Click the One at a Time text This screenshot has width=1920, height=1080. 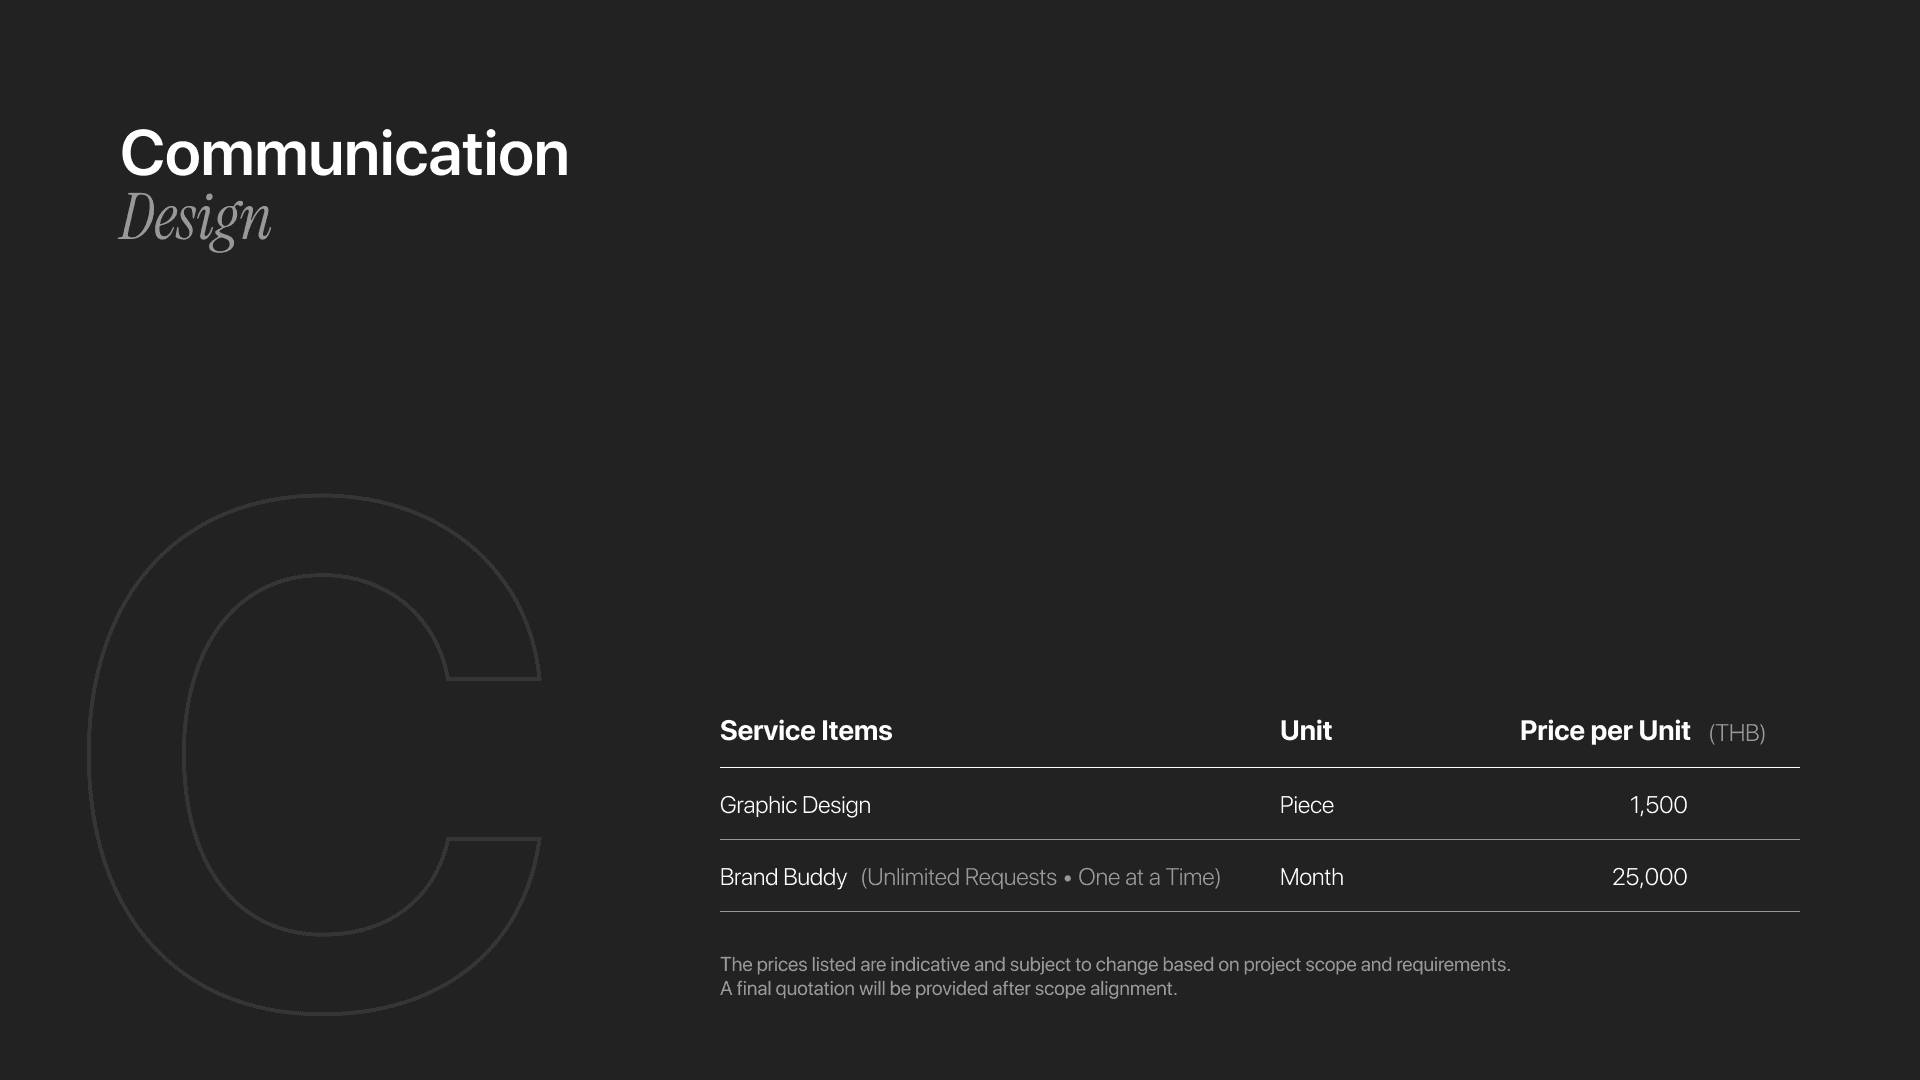[x=1147, y=877]
